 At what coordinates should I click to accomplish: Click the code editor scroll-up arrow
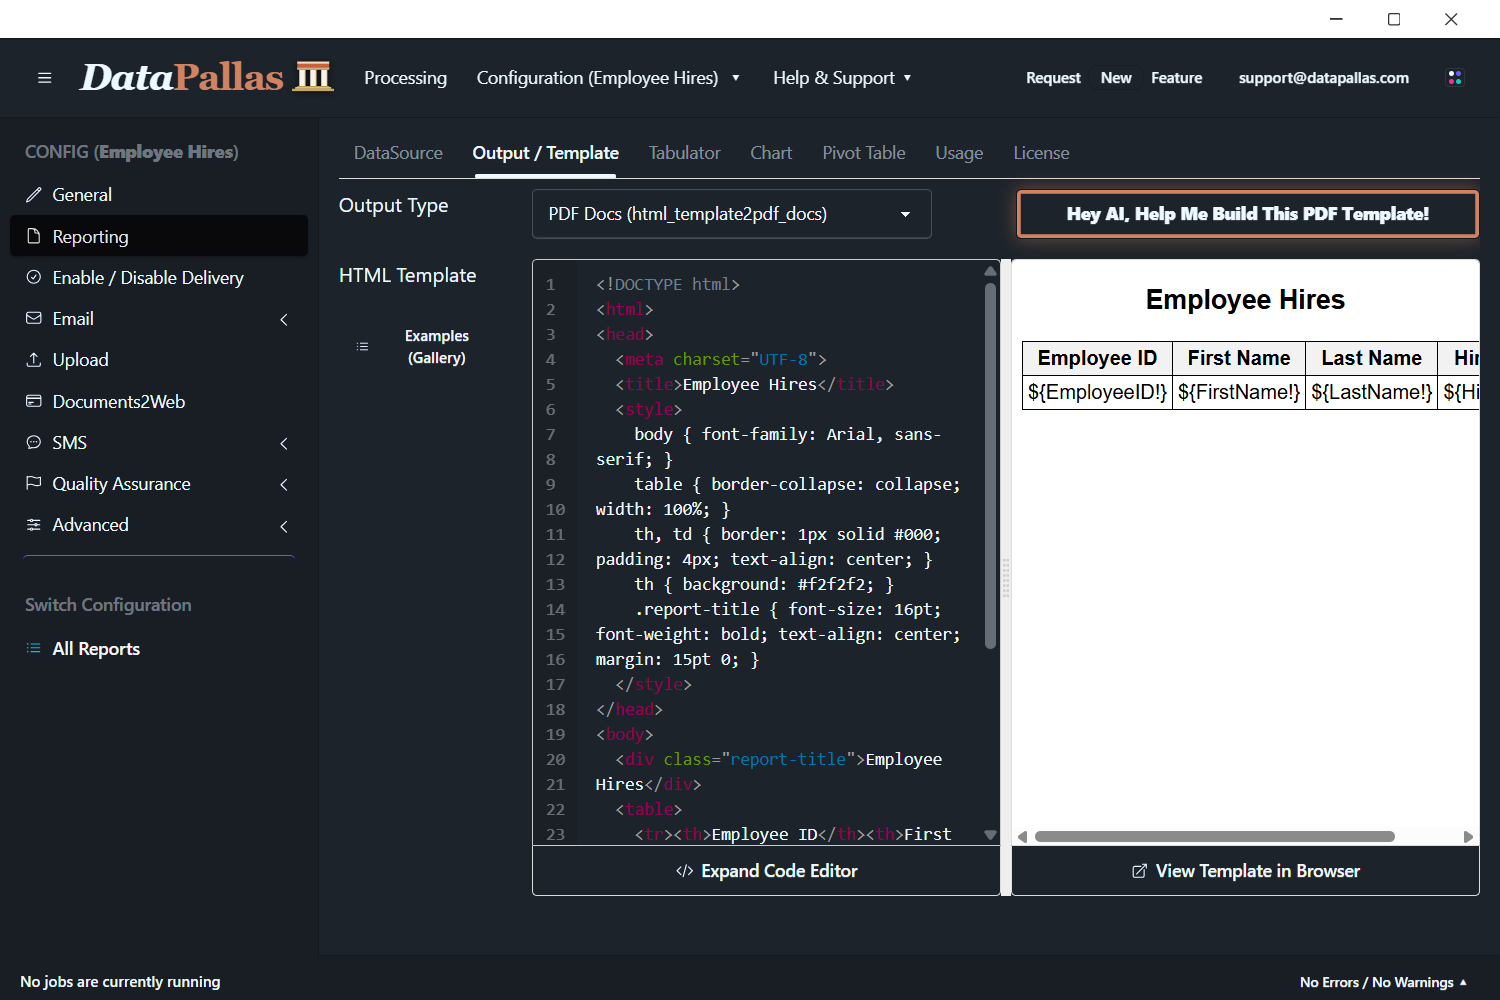coord(990,271)
